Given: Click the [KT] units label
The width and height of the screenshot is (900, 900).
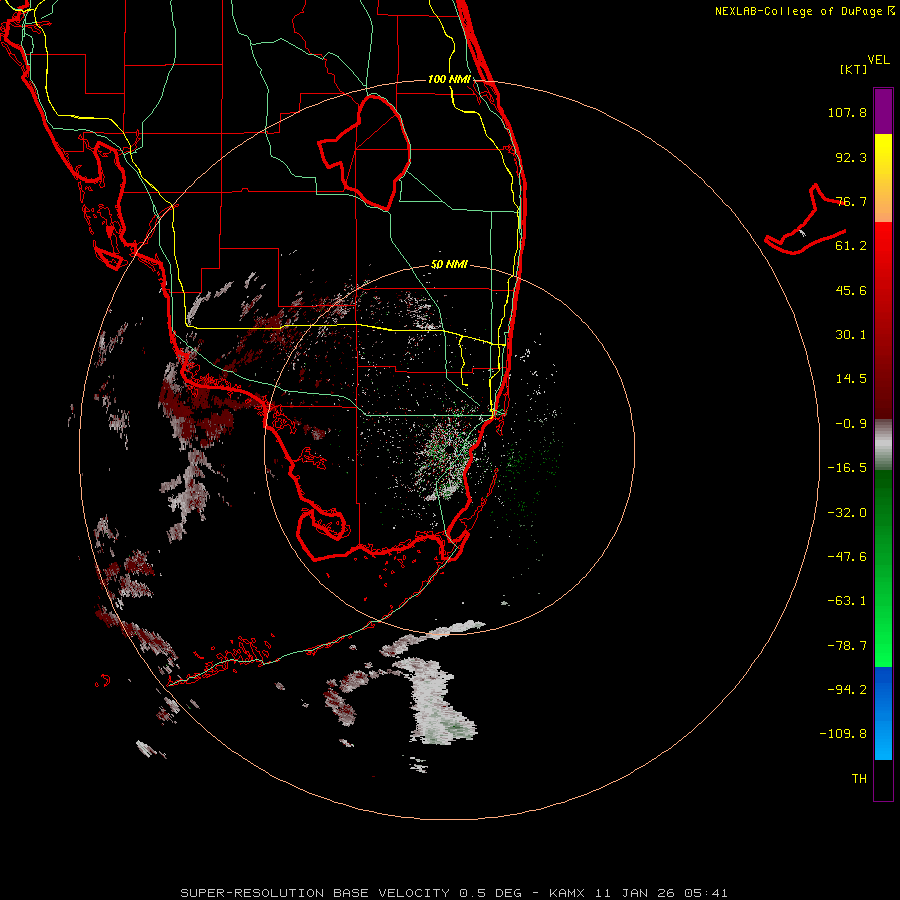Looking at the screenshot, I should 854,69.
